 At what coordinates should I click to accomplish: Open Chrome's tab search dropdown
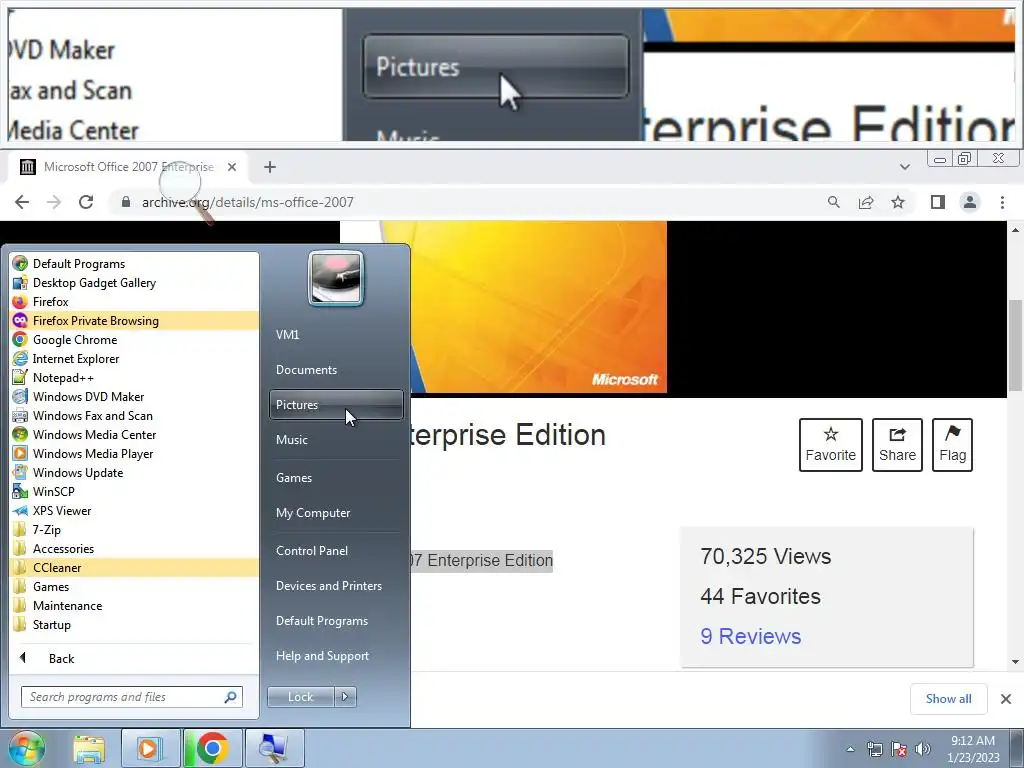[x=904, y=167]
